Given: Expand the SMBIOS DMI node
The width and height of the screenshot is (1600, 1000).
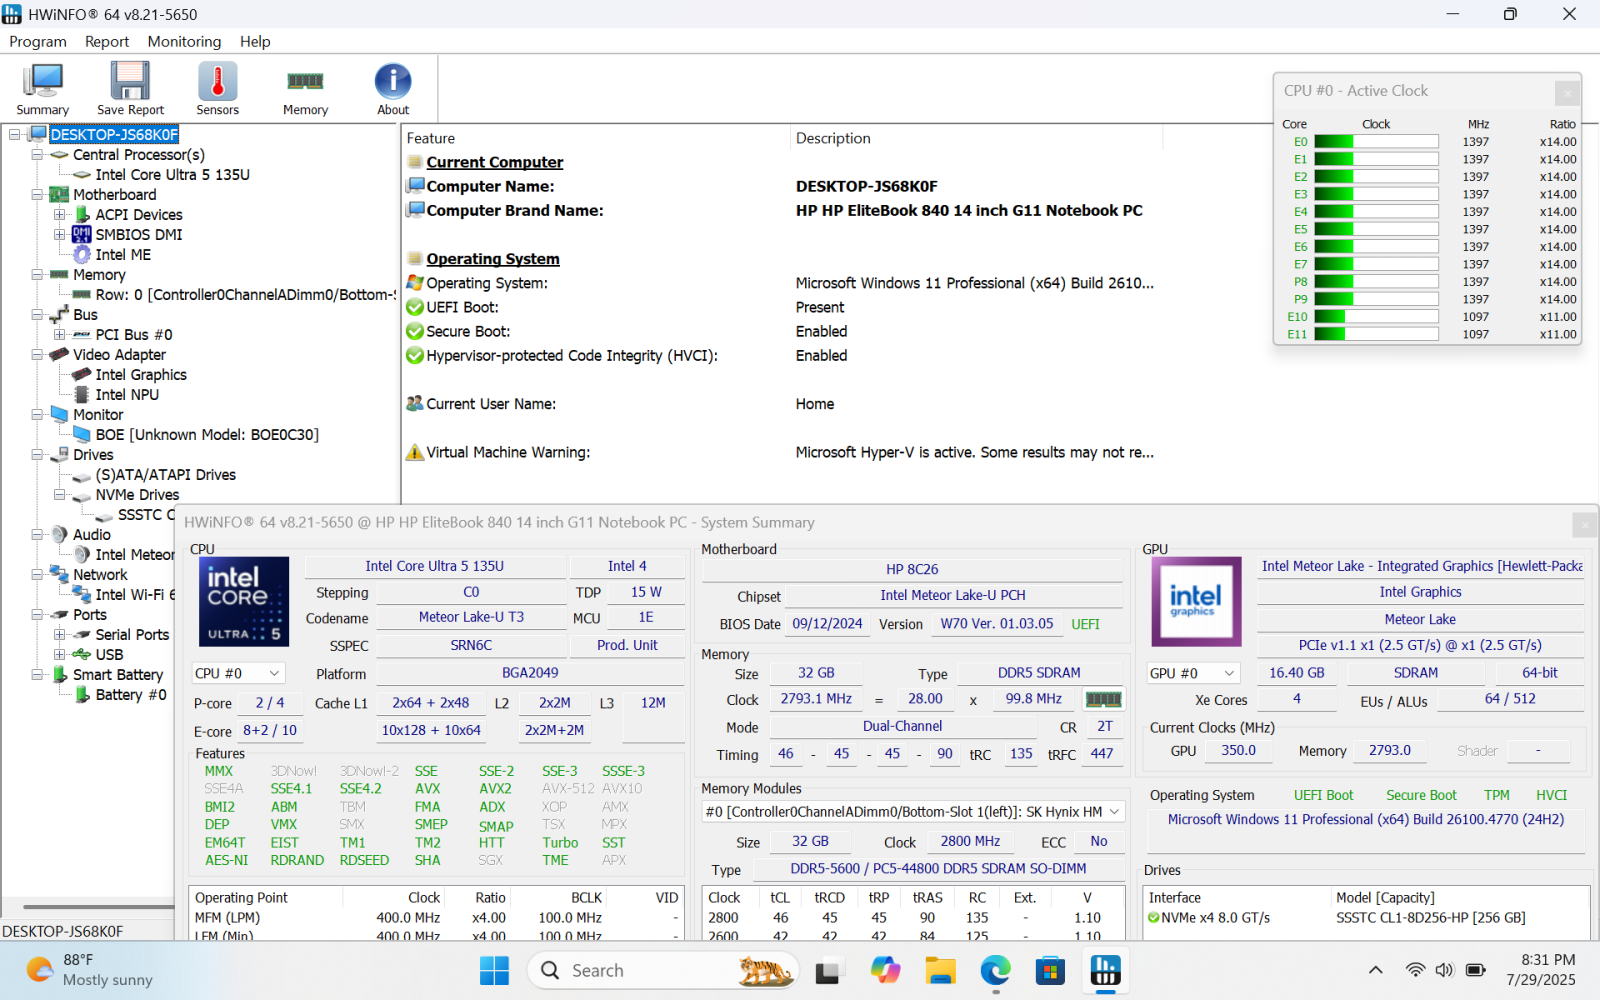Looking at the screenshot, I should [x=60, y=235].
